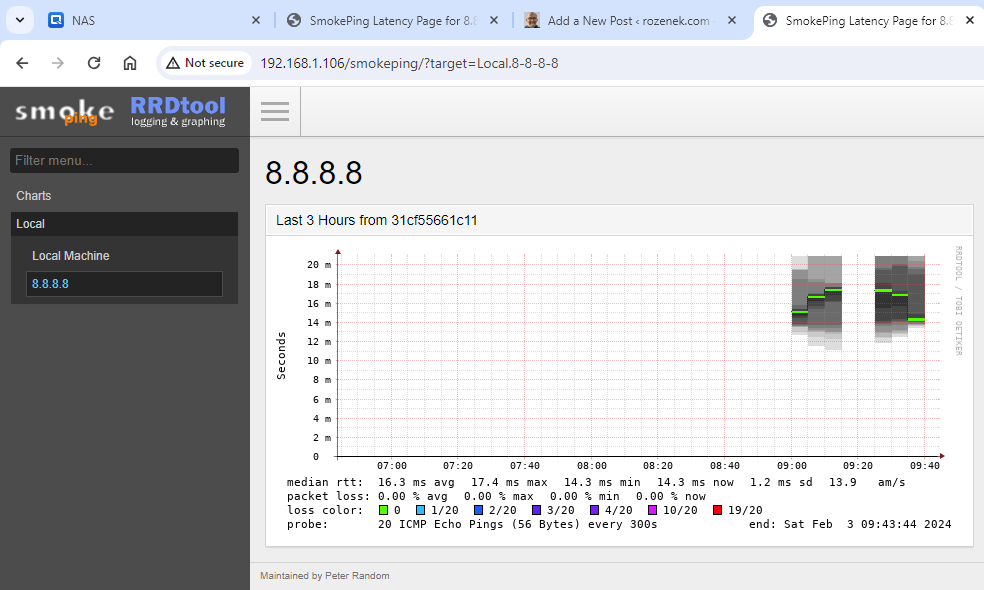This screenshot has width=984, height=590.
Task: Open Local Machine tree item
Action: point(71,256)
